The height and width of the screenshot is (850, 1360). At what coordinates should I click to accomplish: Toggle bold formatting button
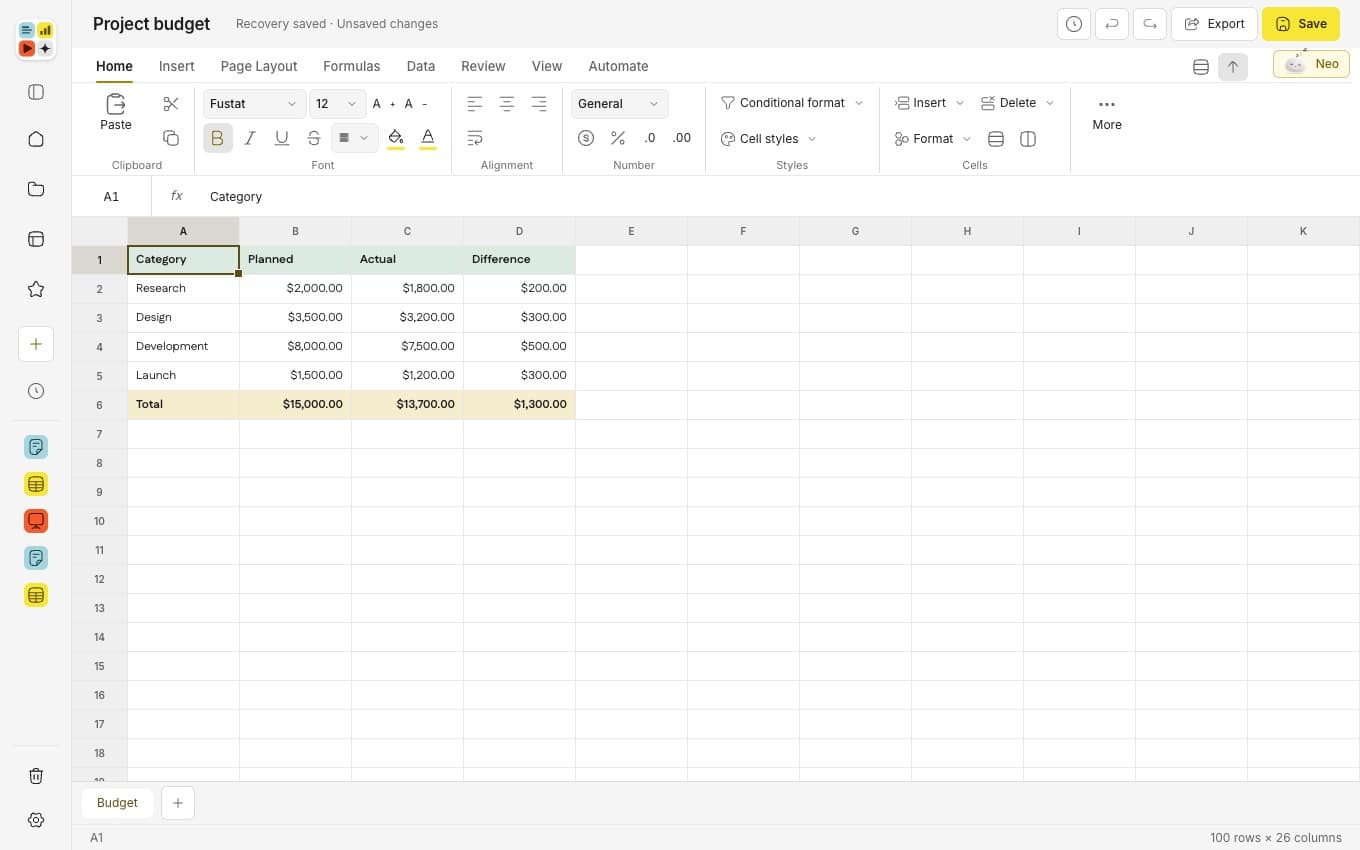pyautogui.click(x=218, y=138)
